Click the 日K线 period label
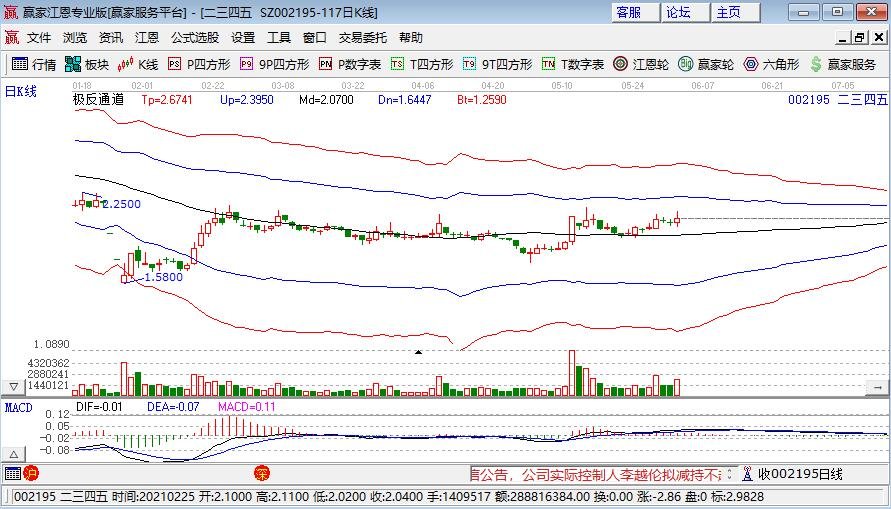This screenshot has height=509, width=891. pyautogui.click(x=21, y=91)
